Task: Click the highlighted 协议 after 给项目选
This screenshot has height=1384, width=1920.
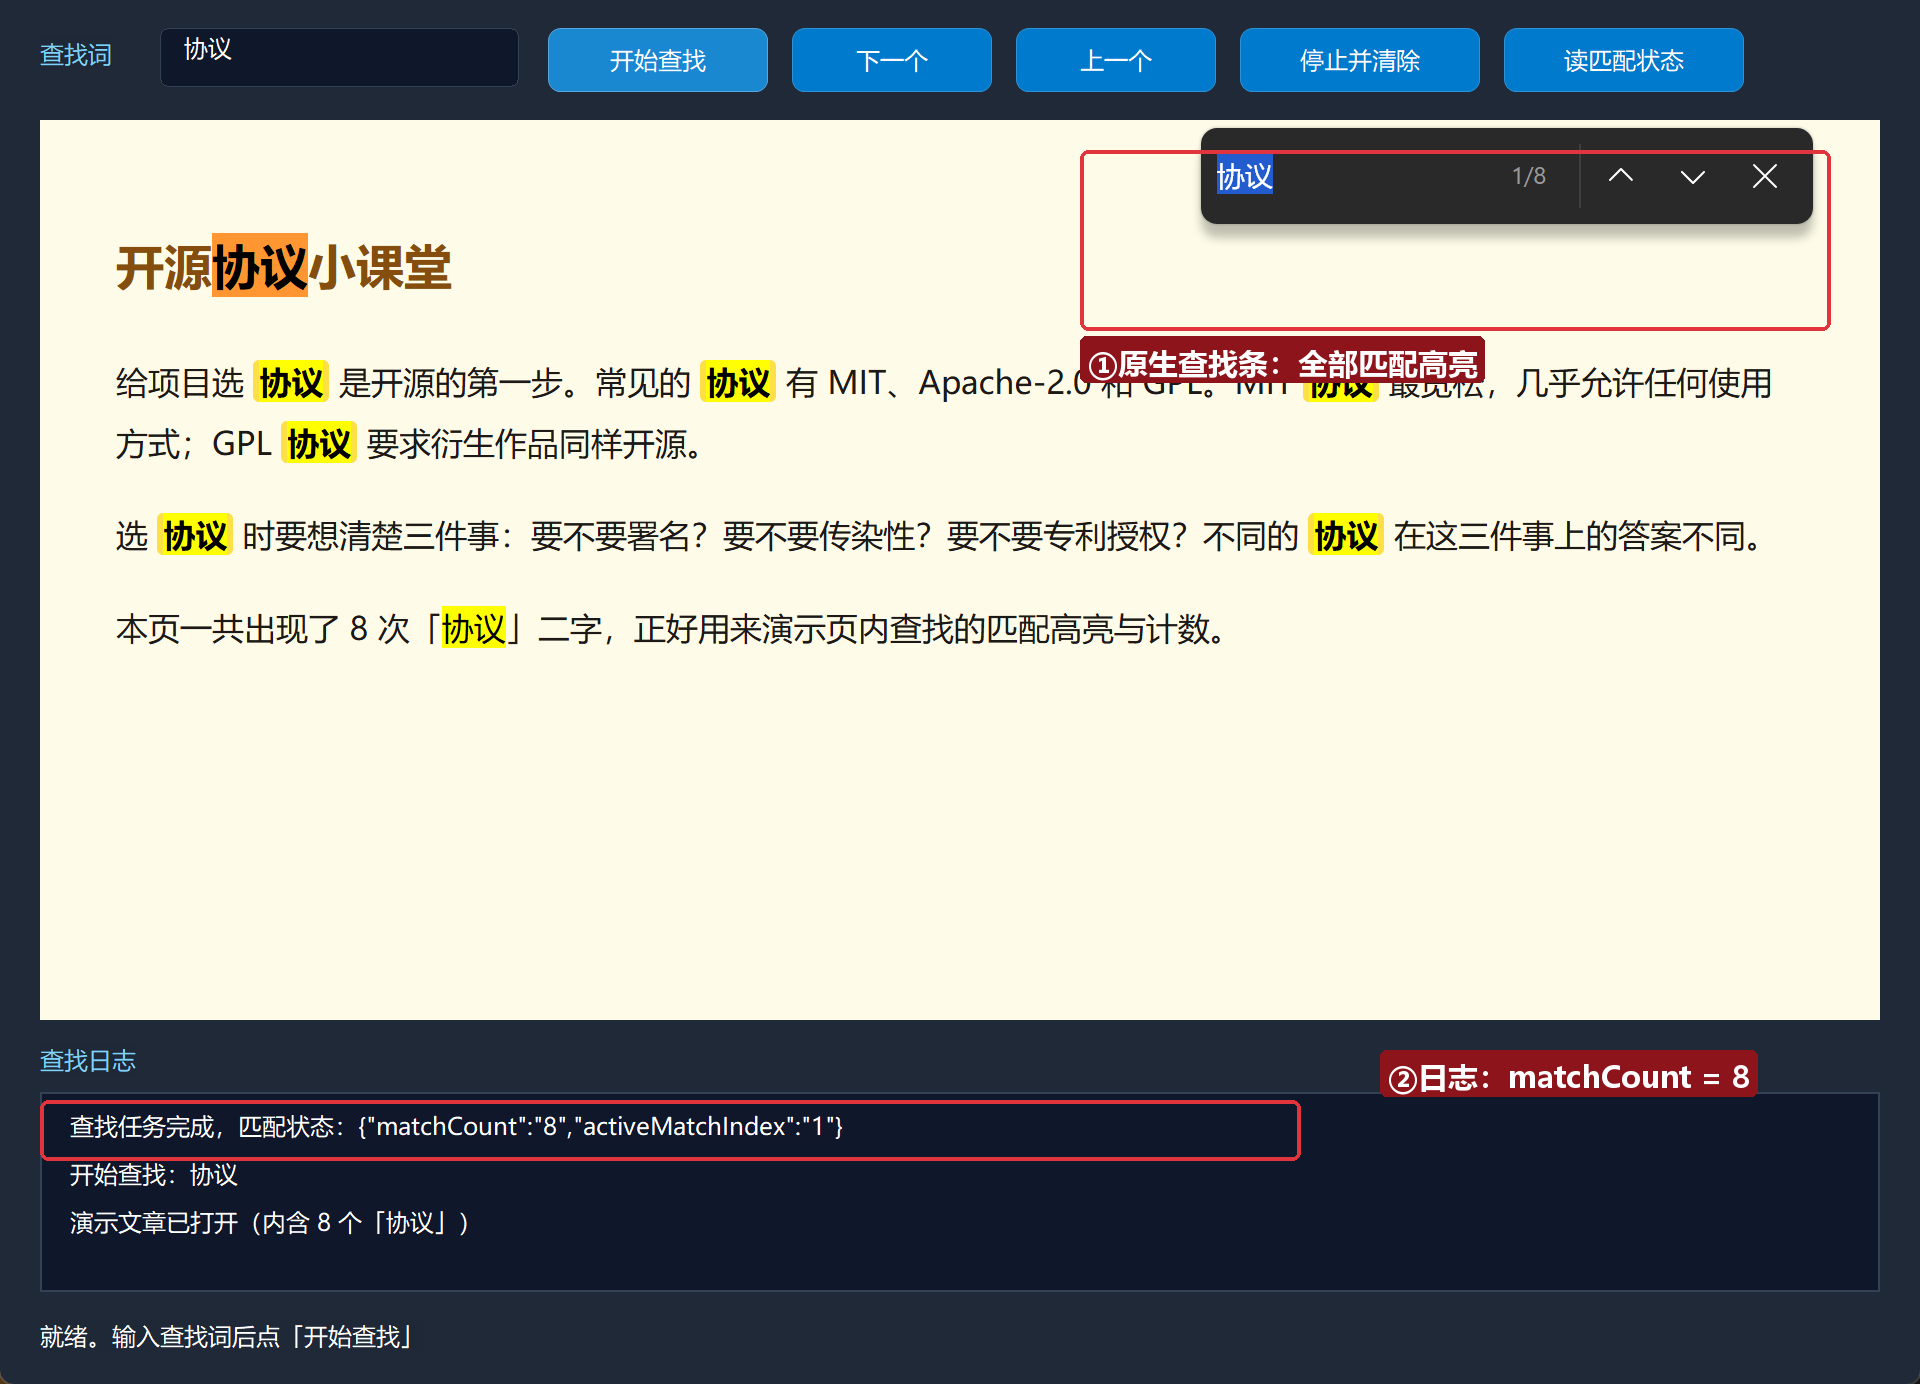Action: [291, 382]
